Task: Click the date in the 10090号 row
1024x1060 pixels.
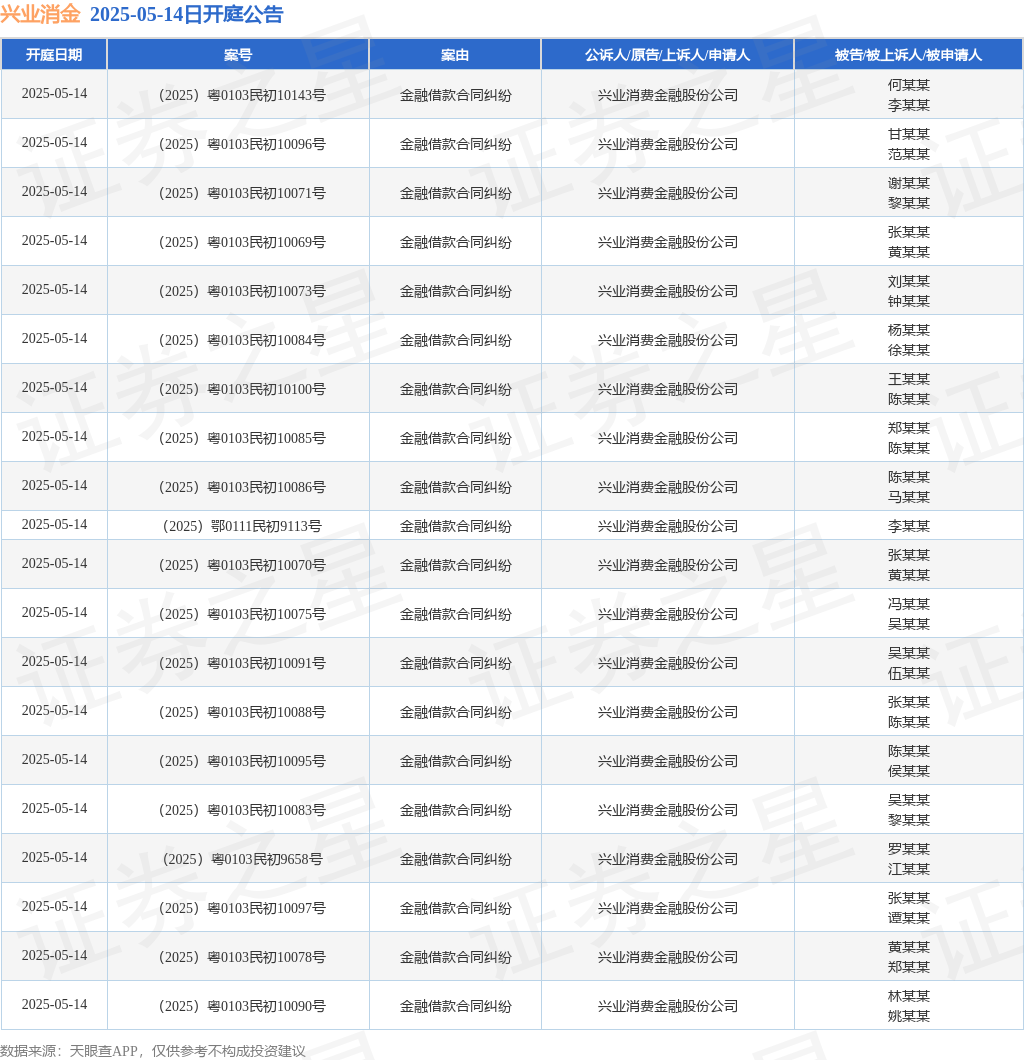Action: pos(54,1005)
